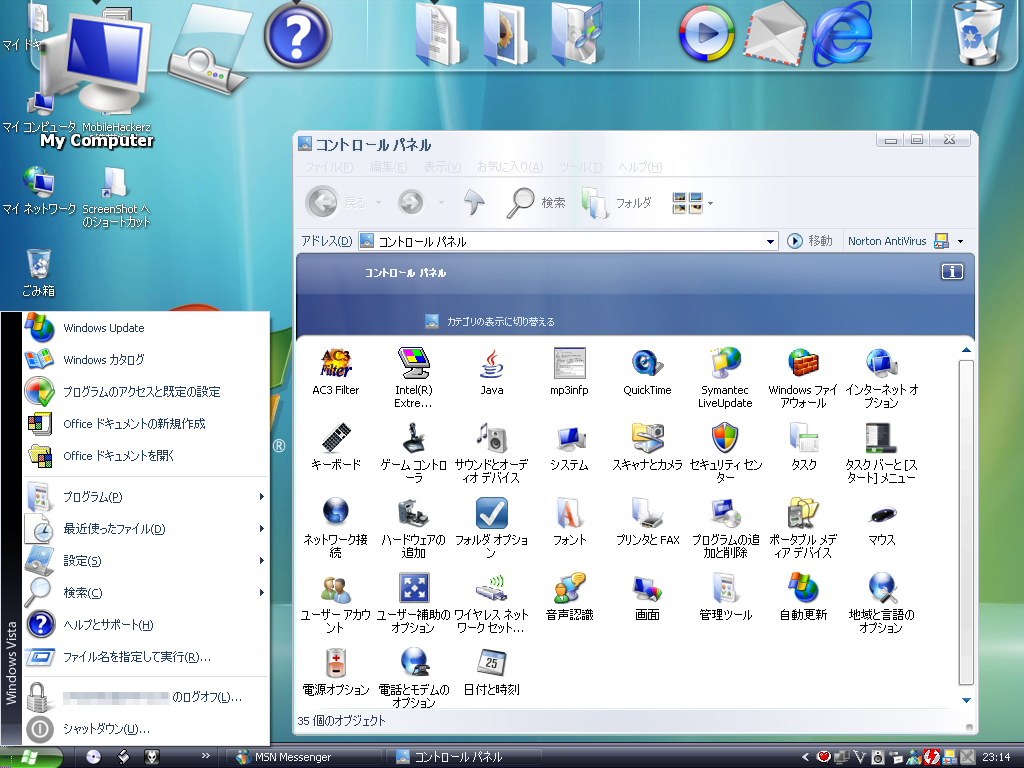Screen dimensions: 1024x768
Task: Open 自動更新 automatic updates icon
Action: pyautogui.click(x=803, y=588)
